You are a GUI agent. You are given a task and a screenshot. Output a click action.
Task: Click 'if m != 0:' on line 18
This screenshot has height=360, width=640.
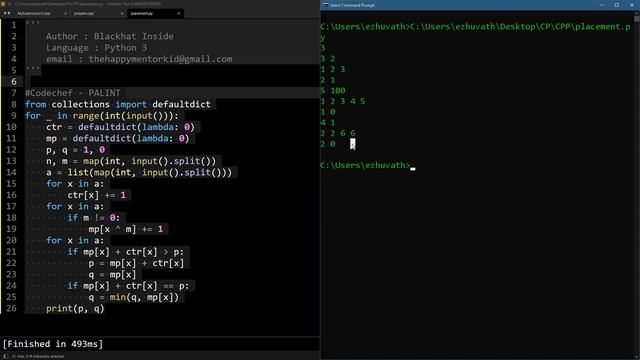94,218
